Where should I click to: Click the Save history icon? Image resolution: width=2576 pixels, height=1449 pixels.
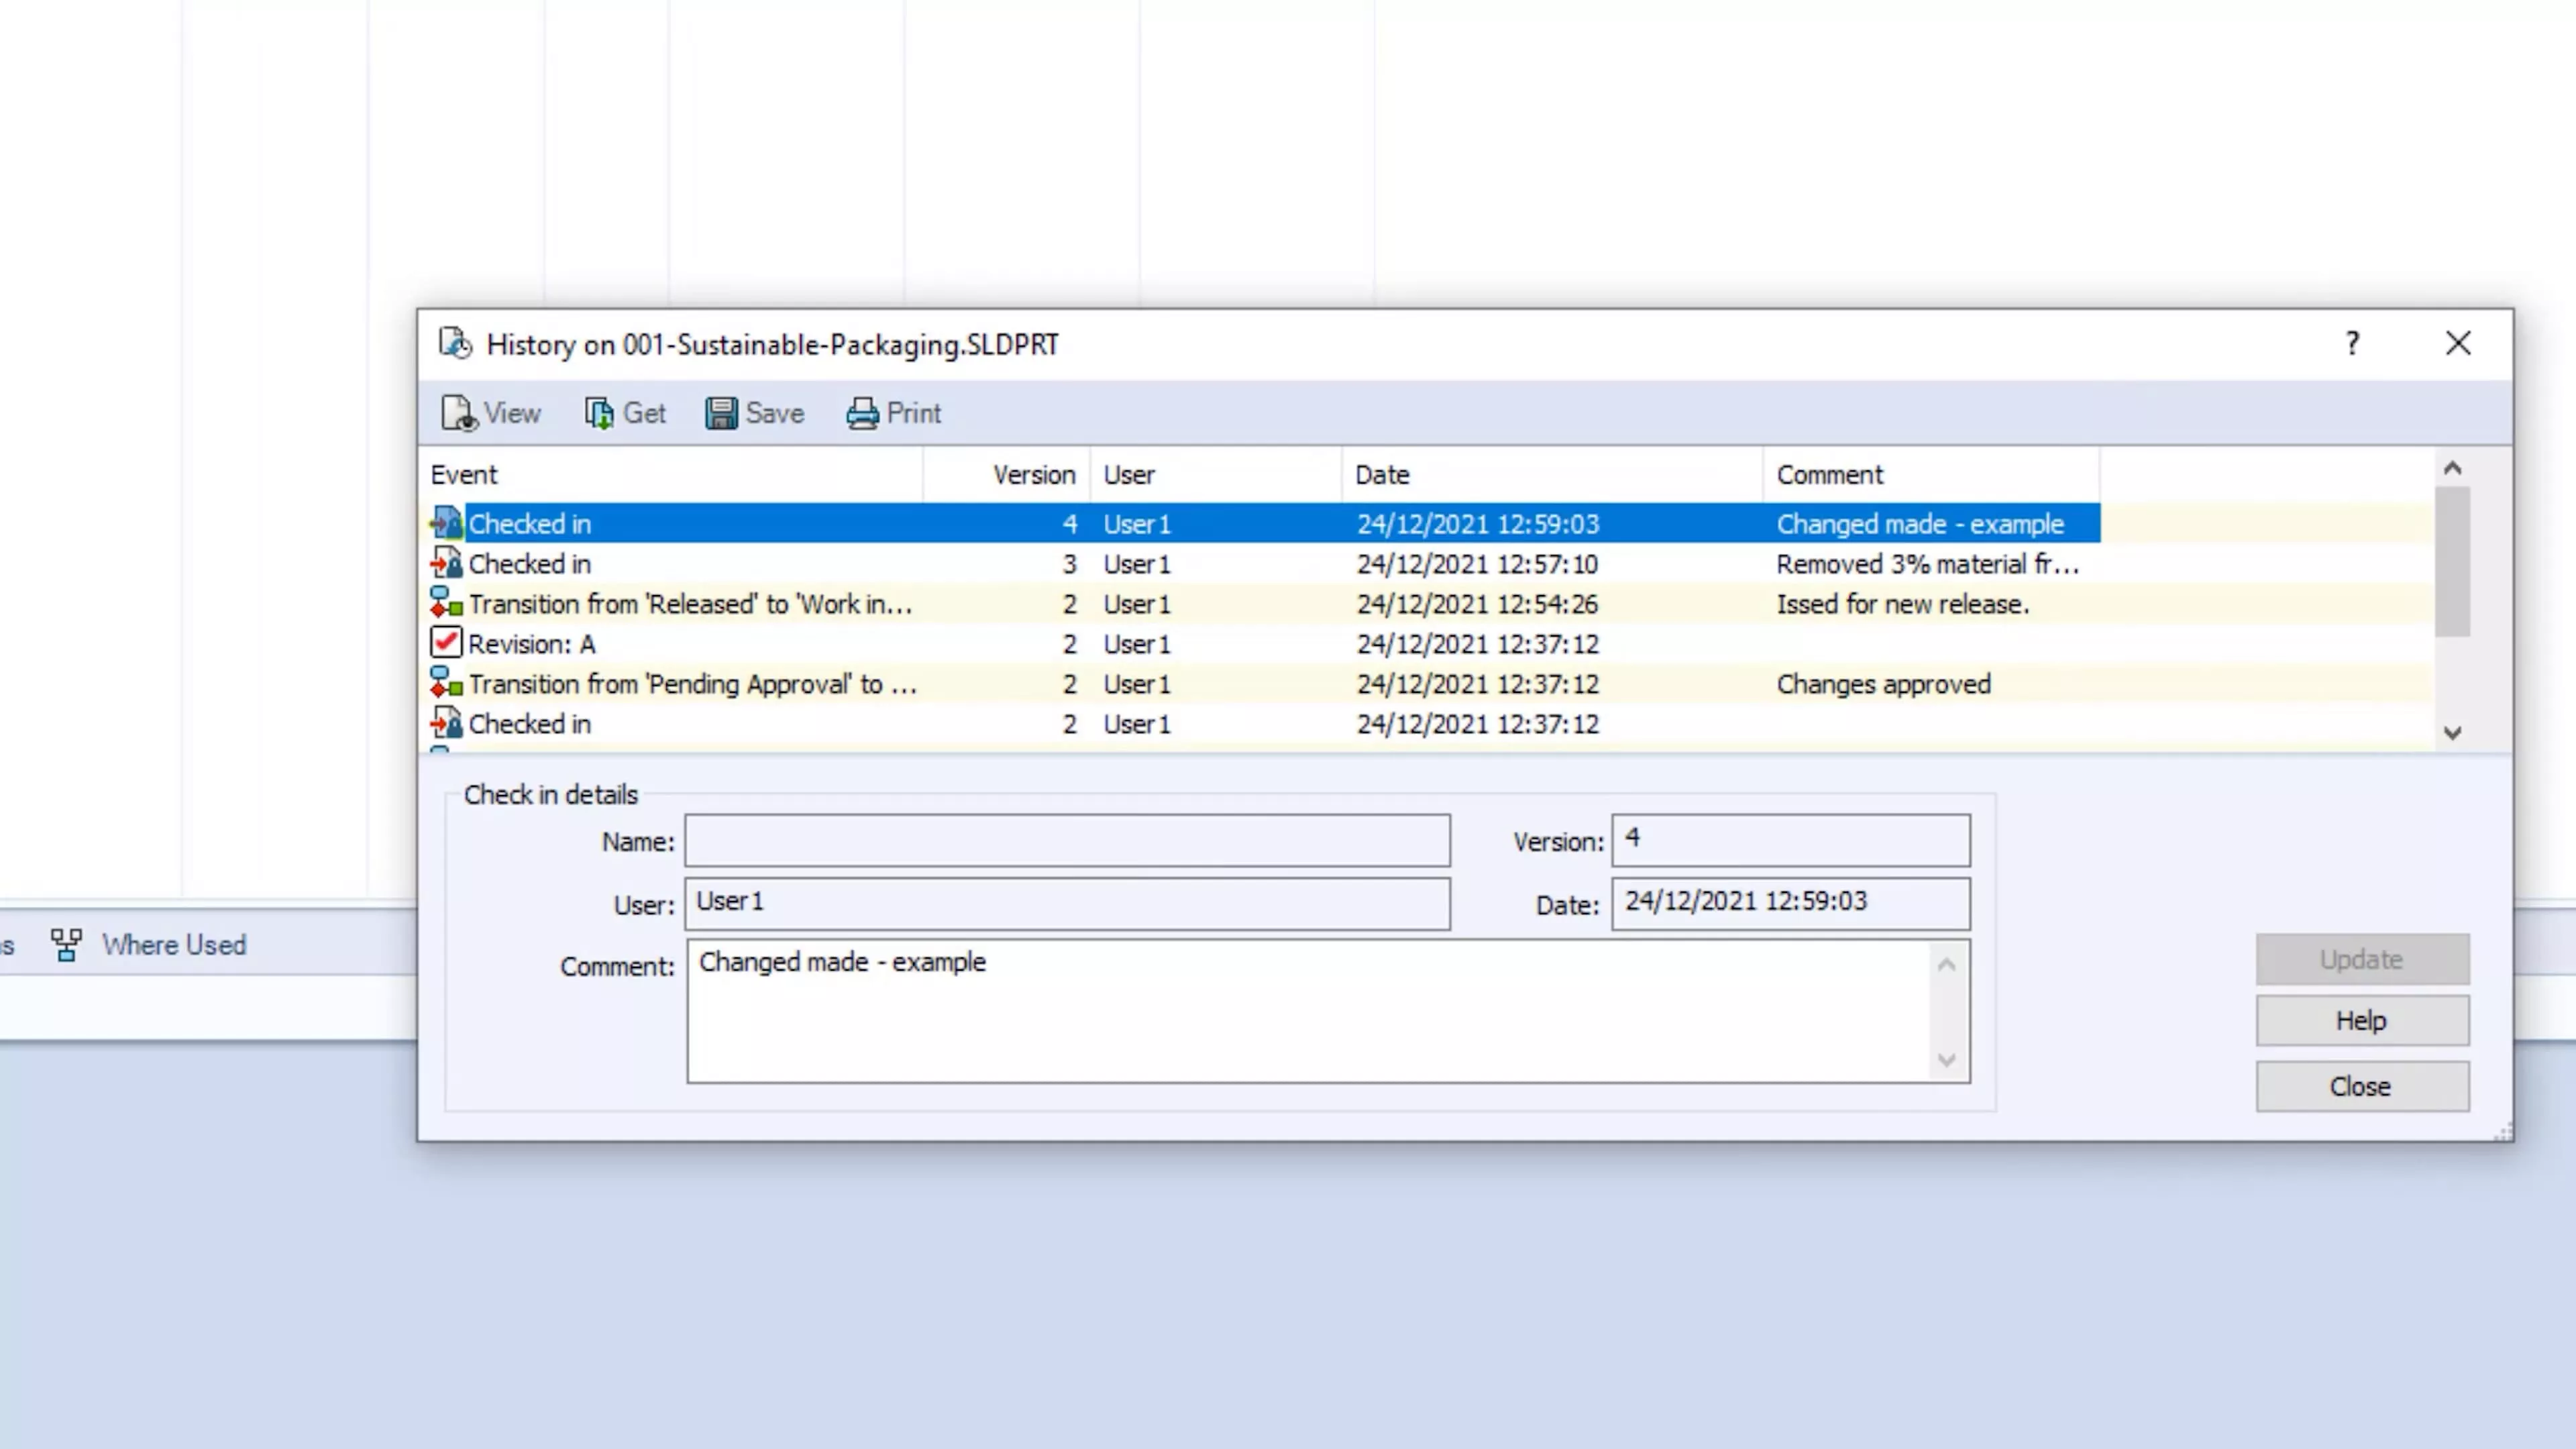tap(720, 413)
